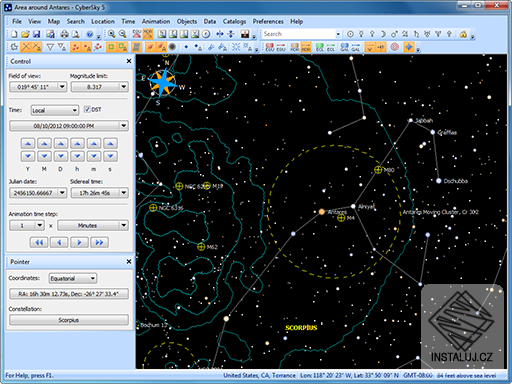Open the Preferences menu

tap(268, 21)
